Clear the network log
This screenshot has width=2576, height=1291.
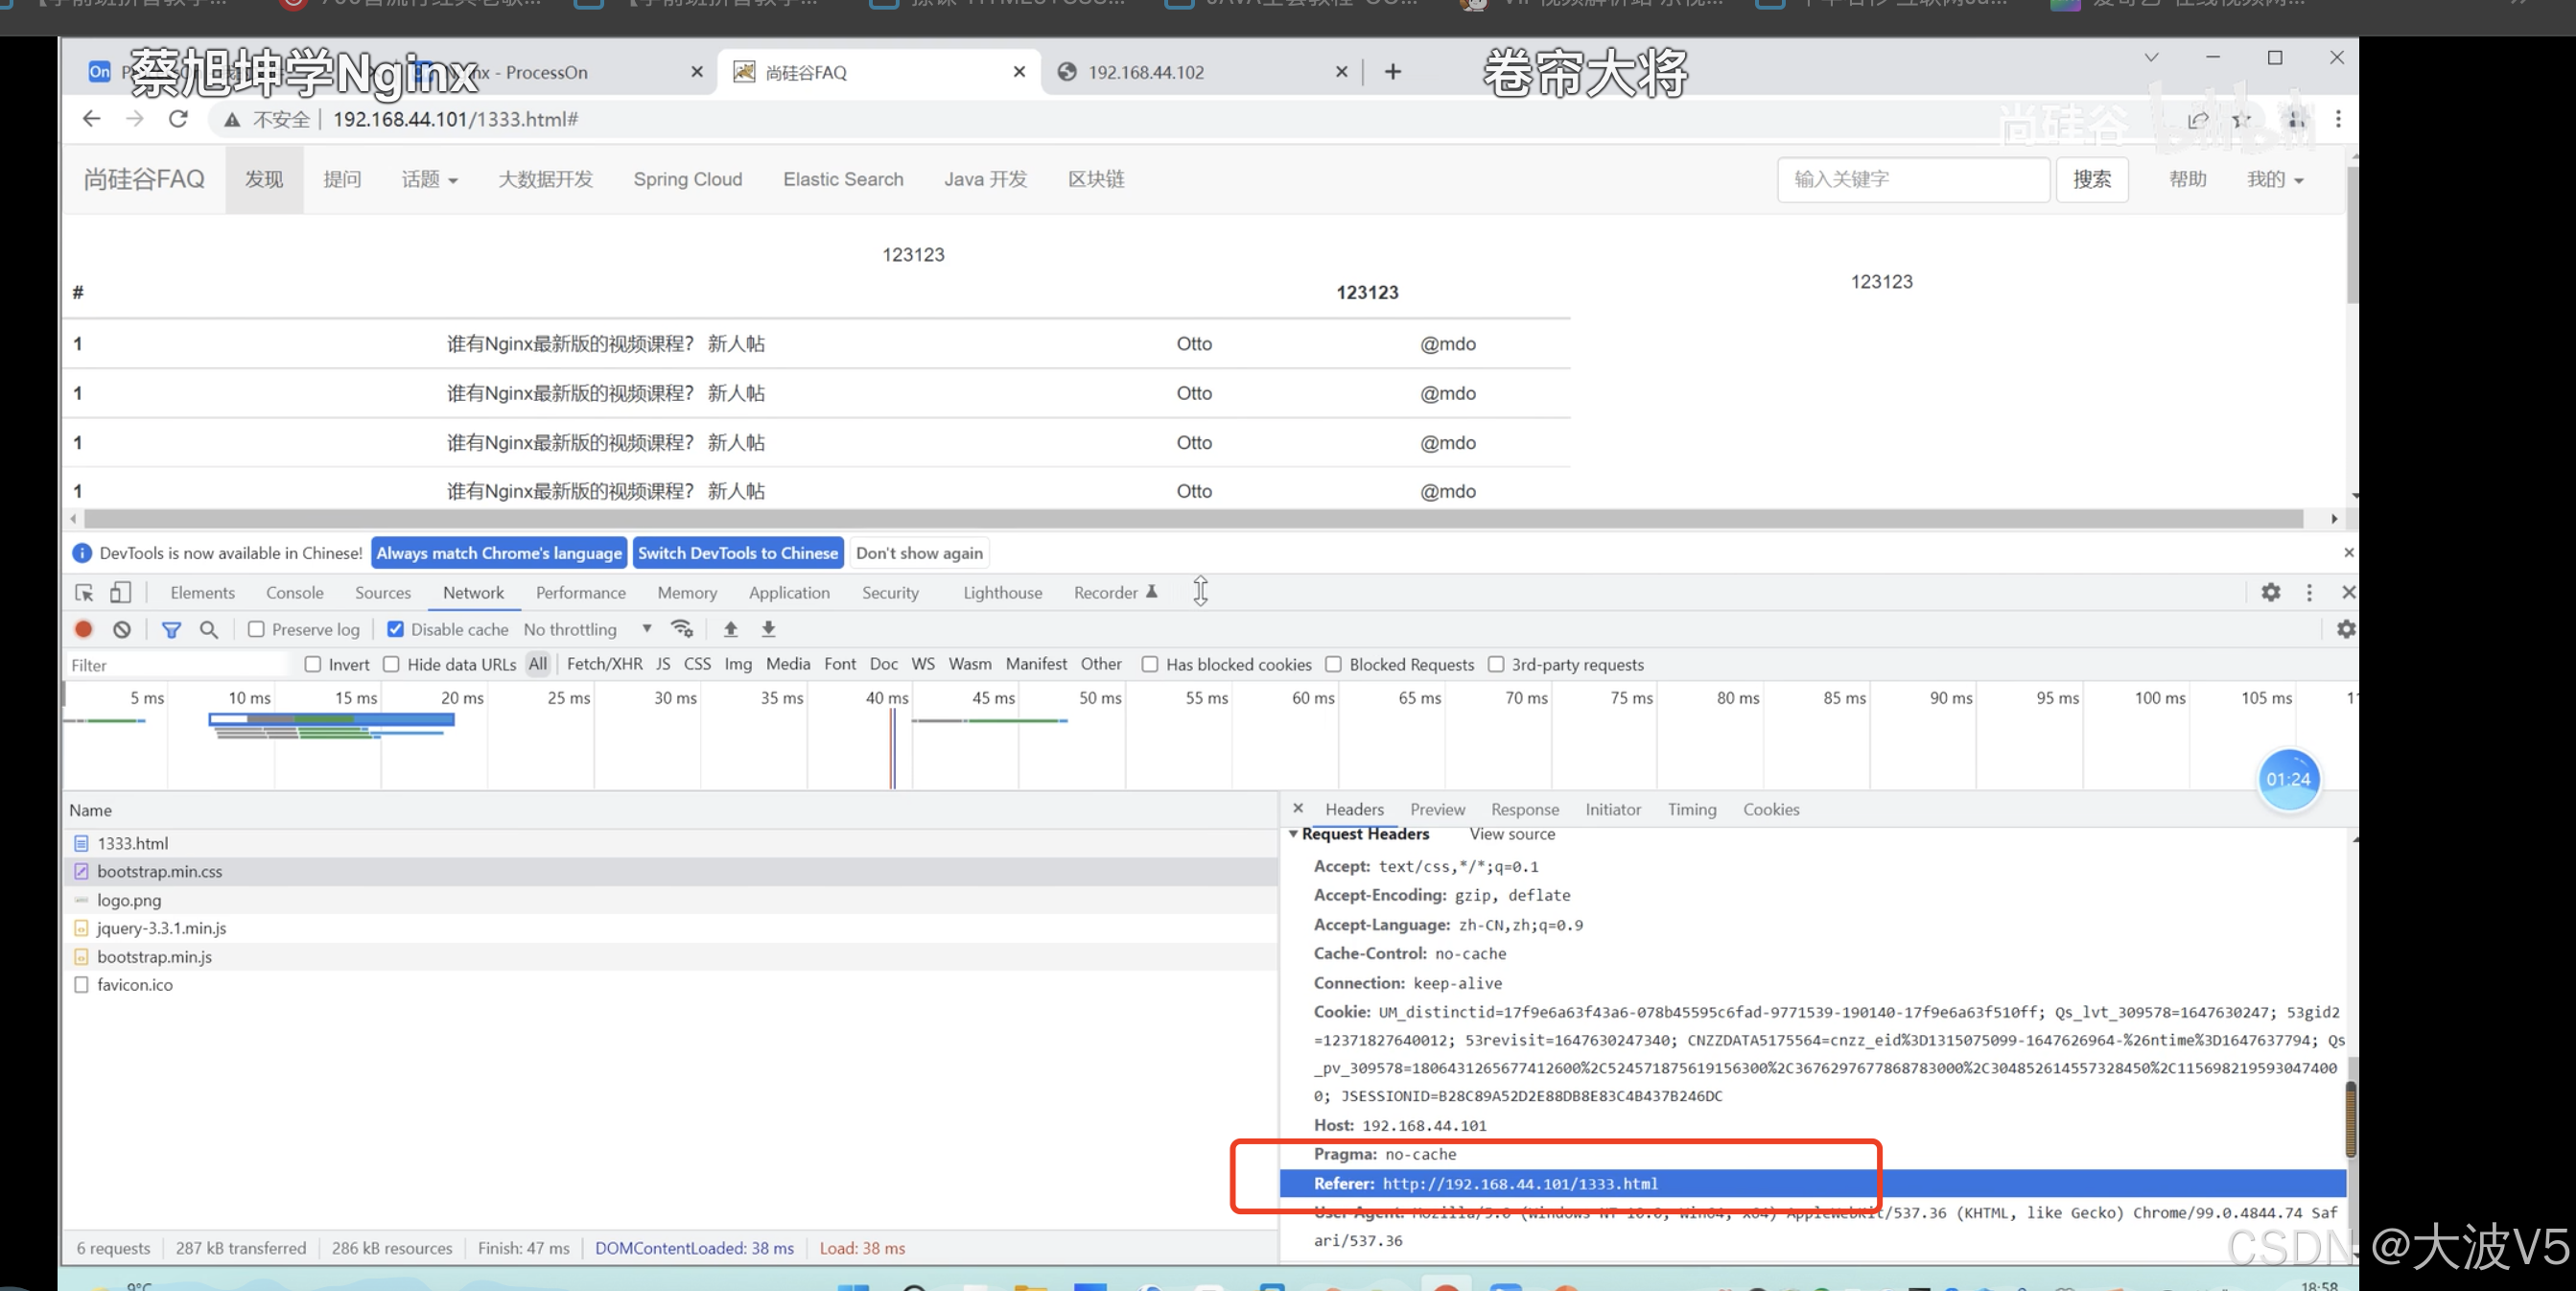122,629
